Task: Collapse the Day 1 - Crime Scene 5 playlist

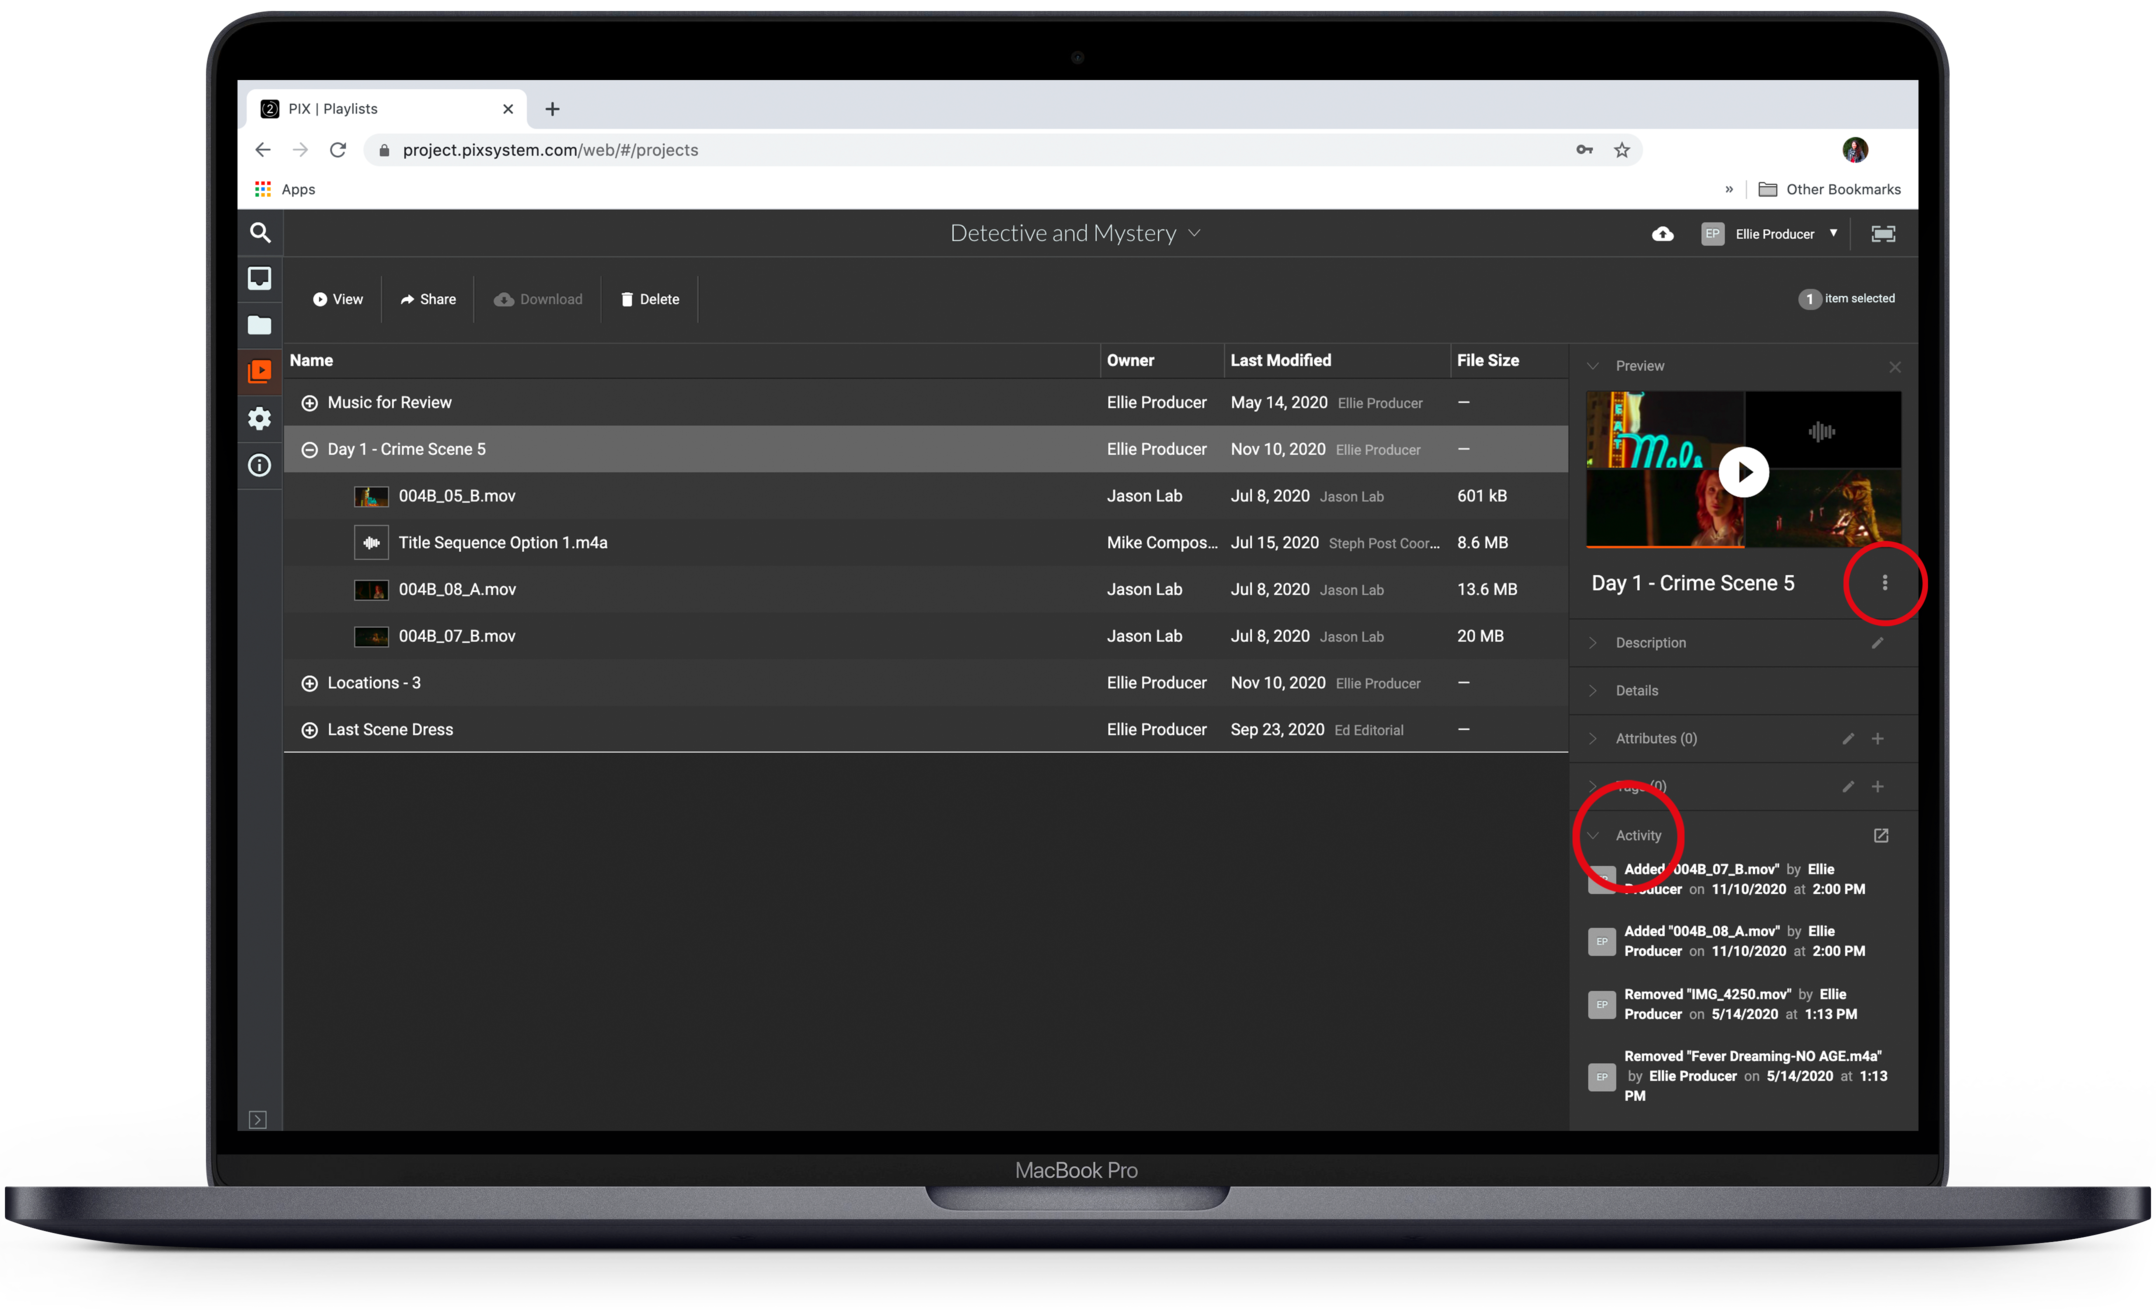Action: tap(310, 450)
